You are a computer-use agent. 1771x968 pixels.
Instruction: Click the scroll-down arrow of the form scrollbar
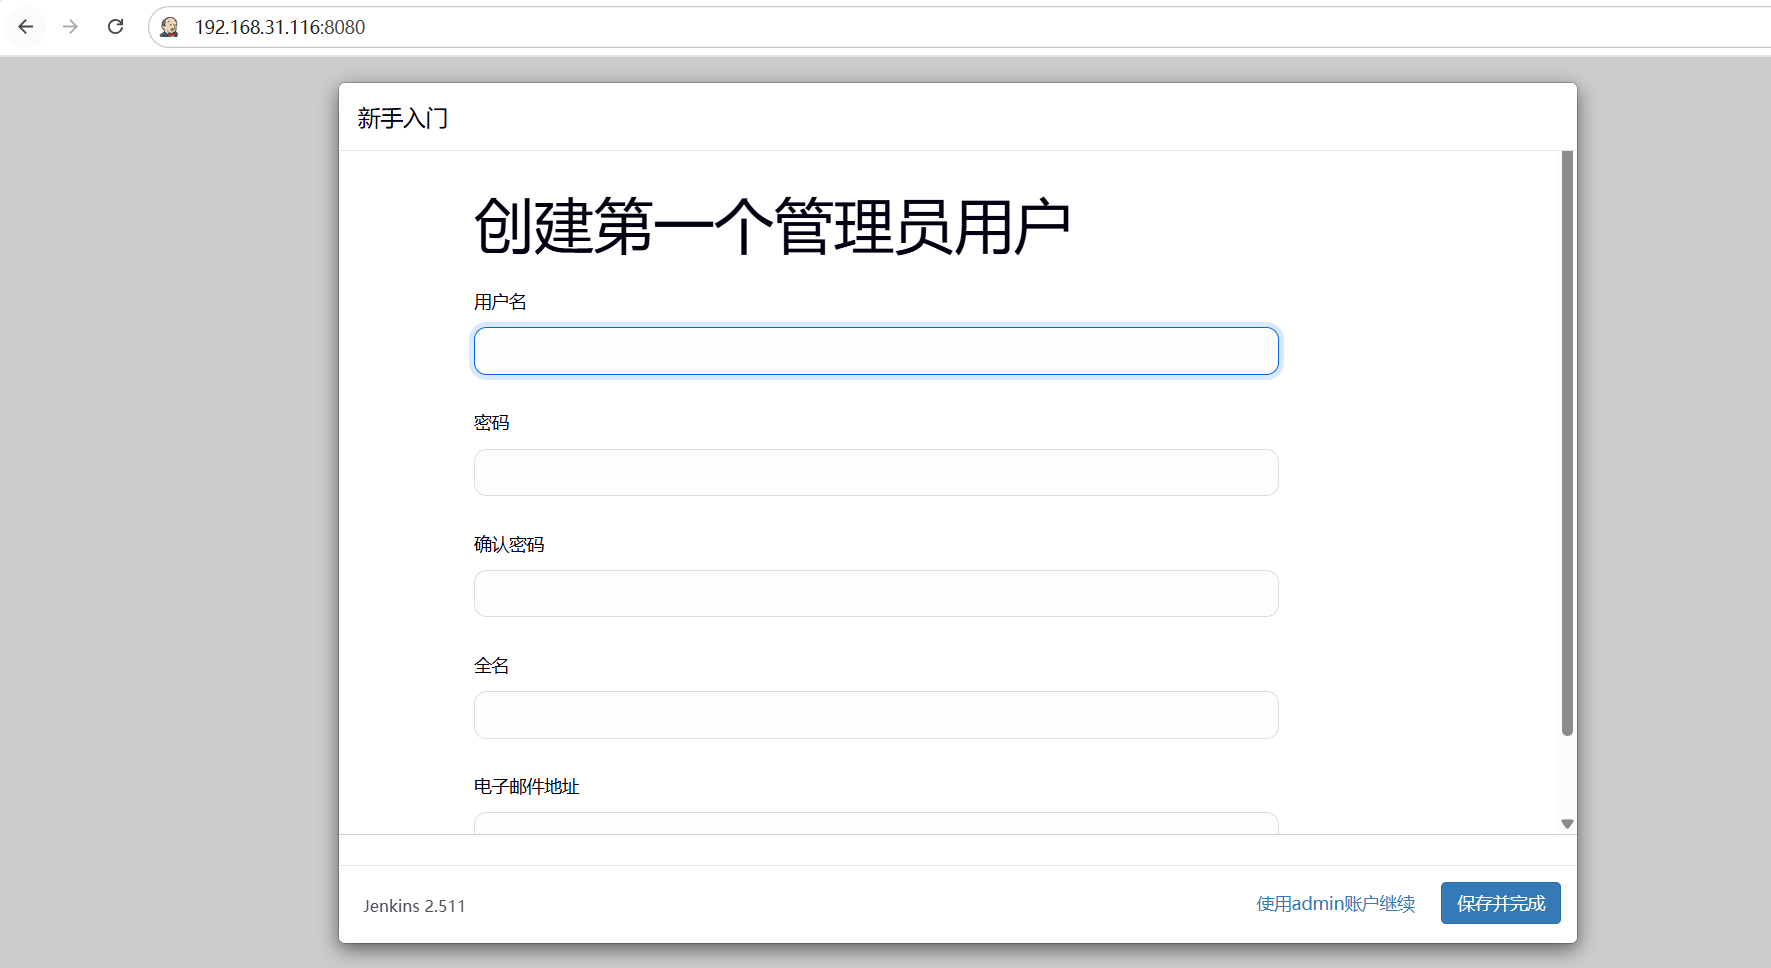tap(1567, 824)
